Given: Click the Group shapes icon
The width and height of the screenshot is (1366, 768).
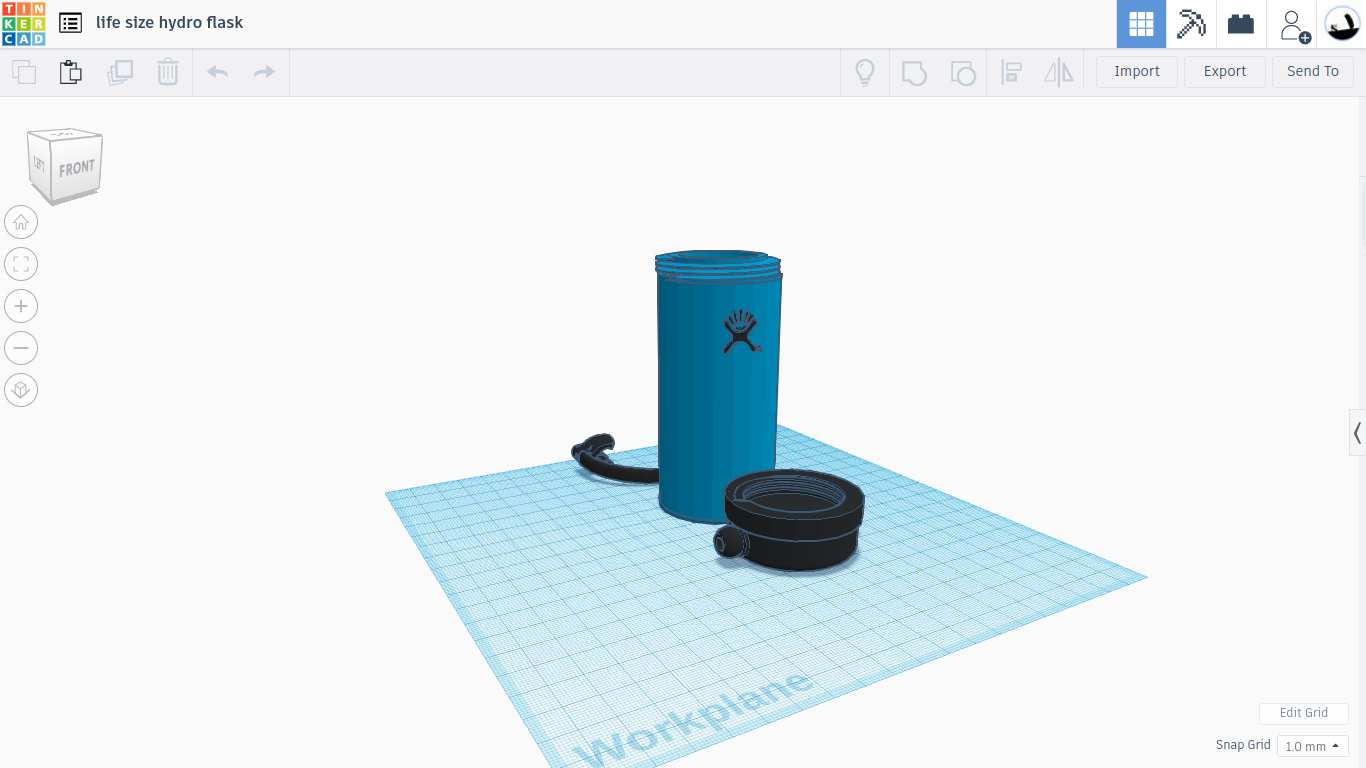Looking at the screenshot, I should (x=914, y=72).
